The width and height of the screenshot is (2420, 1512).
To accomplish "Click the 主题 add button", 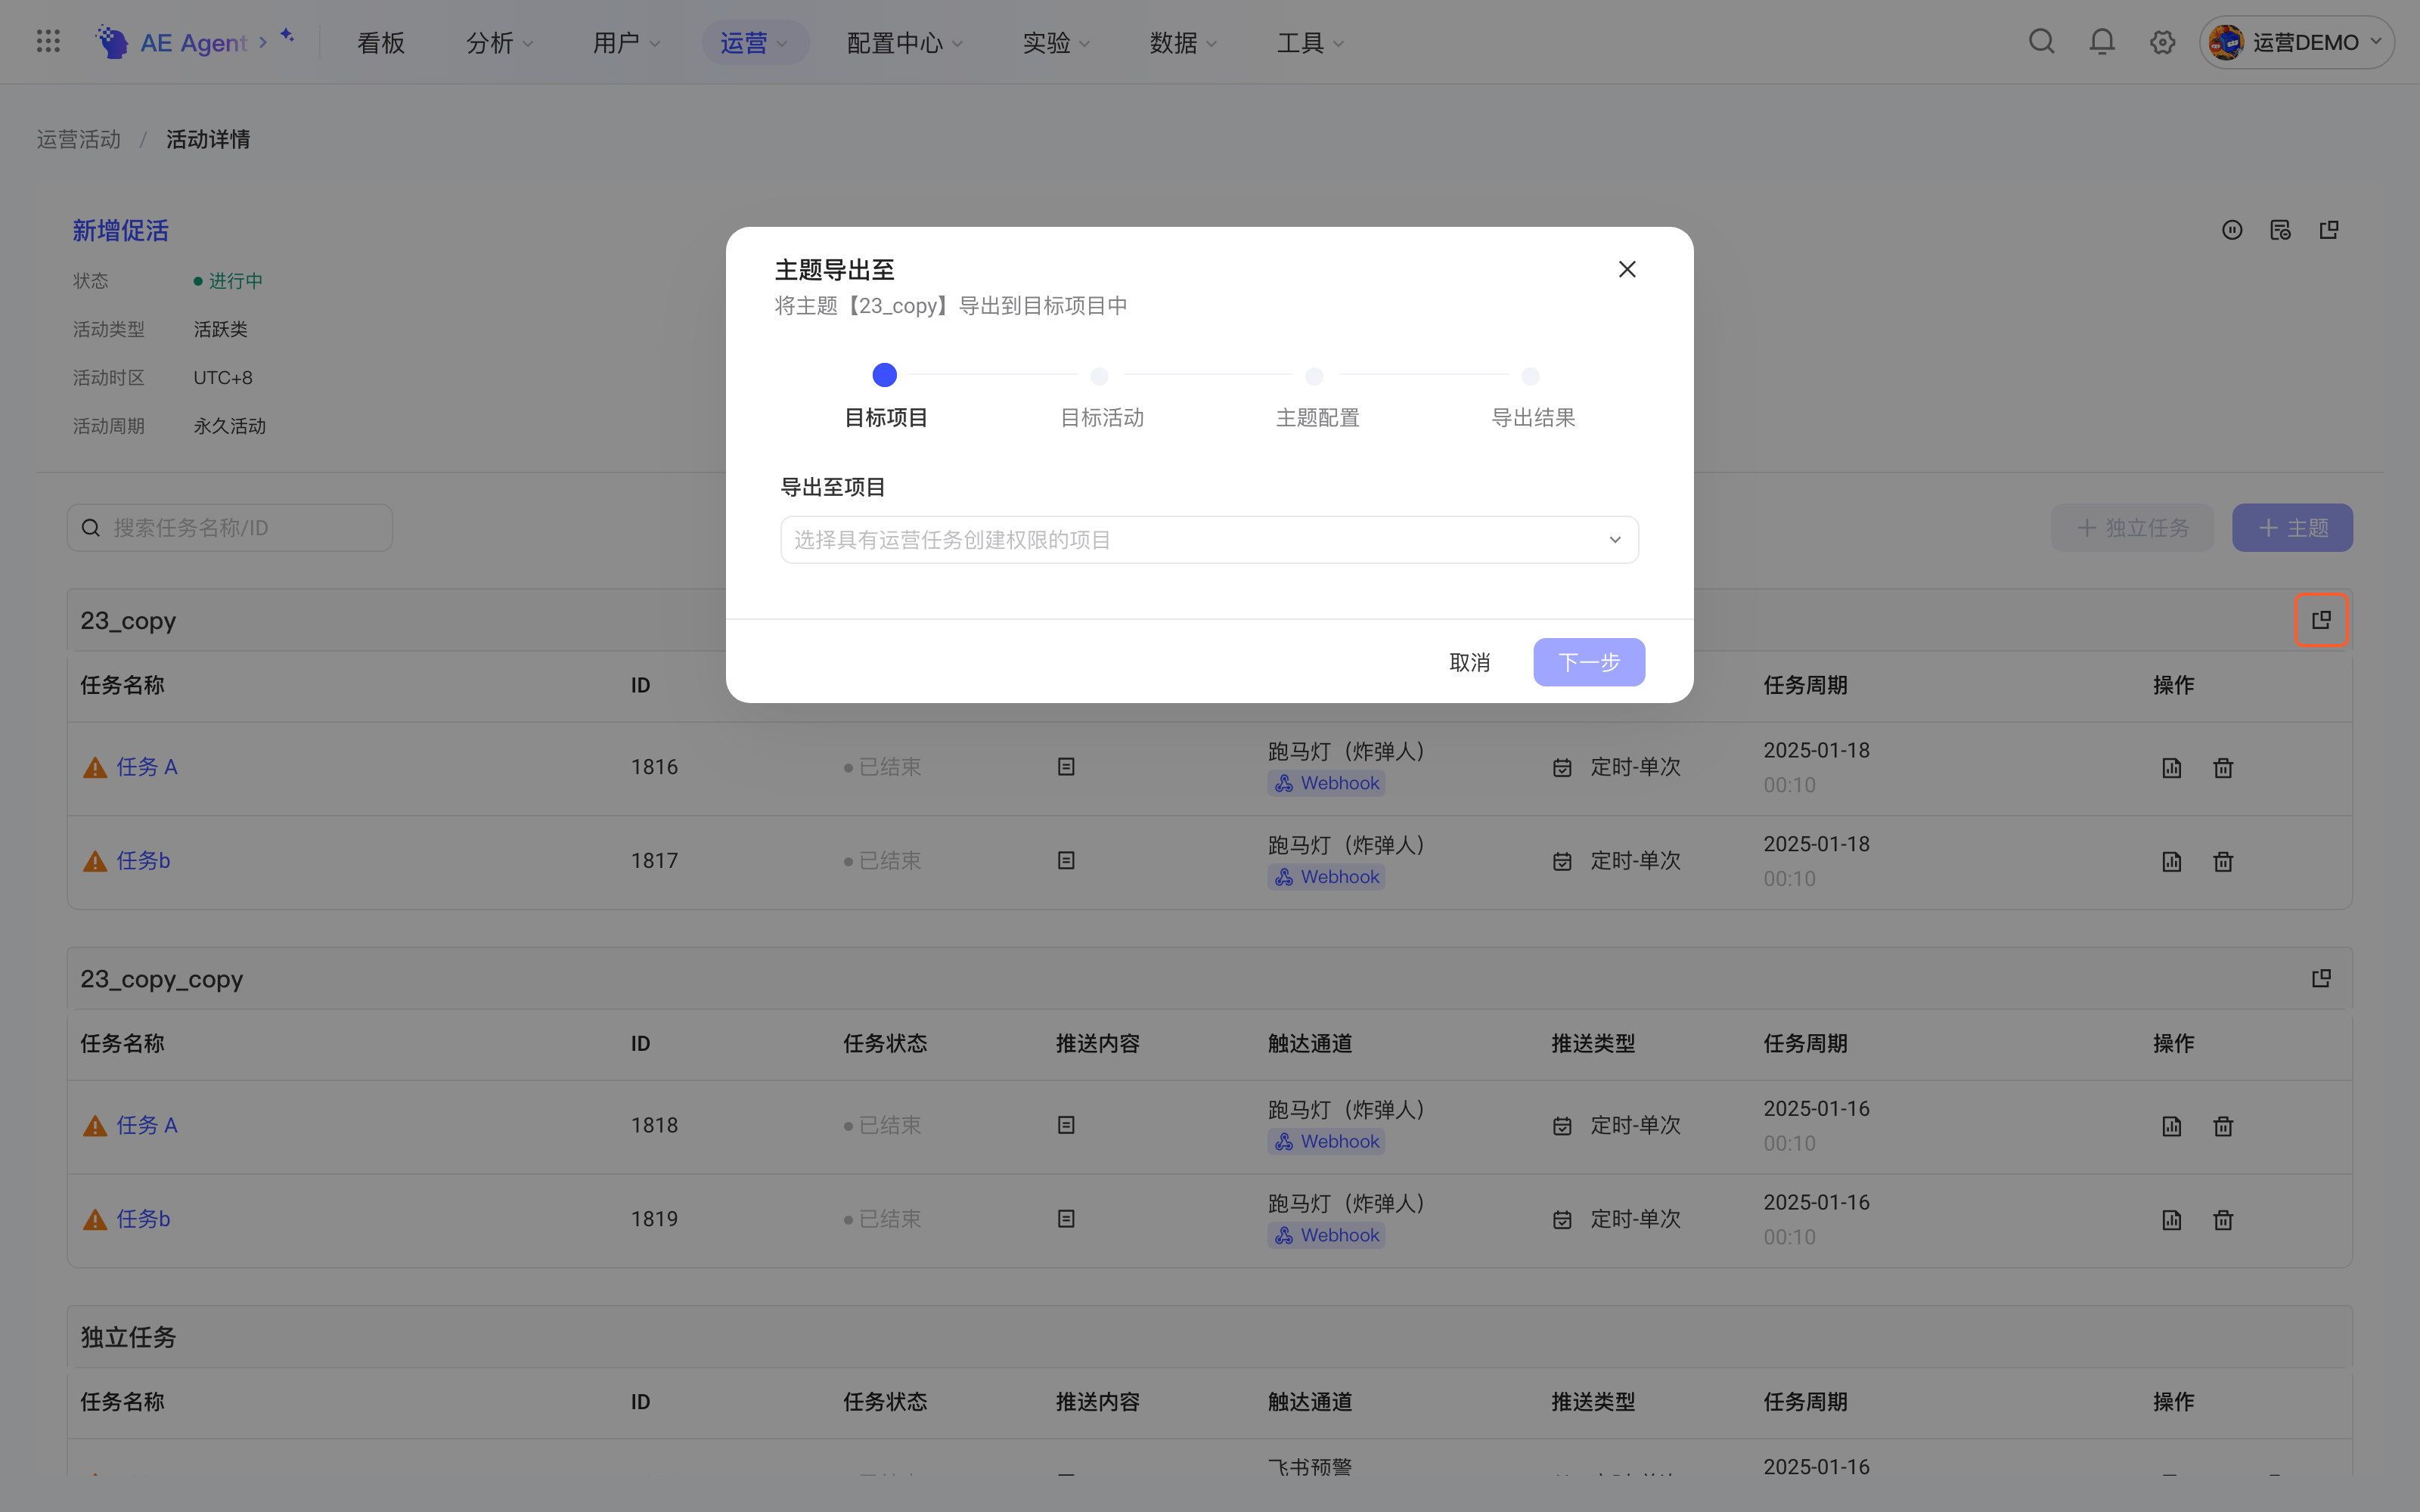I will tap(2292, 527).
